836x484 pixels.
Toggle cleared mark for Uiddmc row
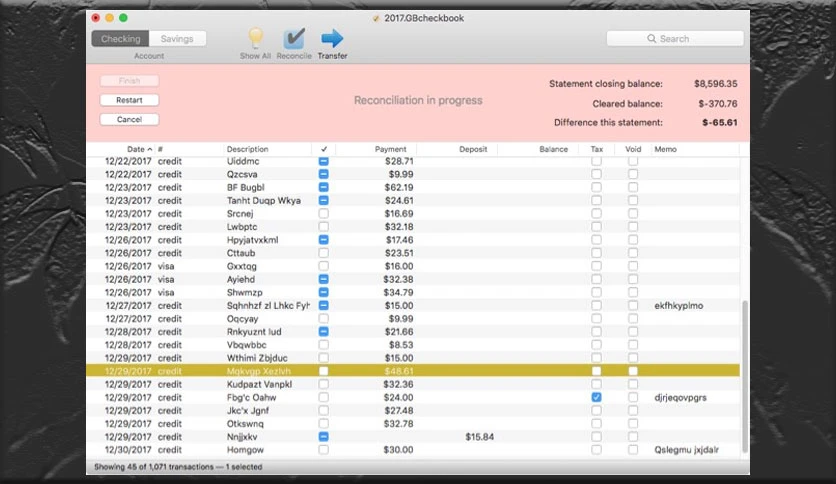pos(324,161)
